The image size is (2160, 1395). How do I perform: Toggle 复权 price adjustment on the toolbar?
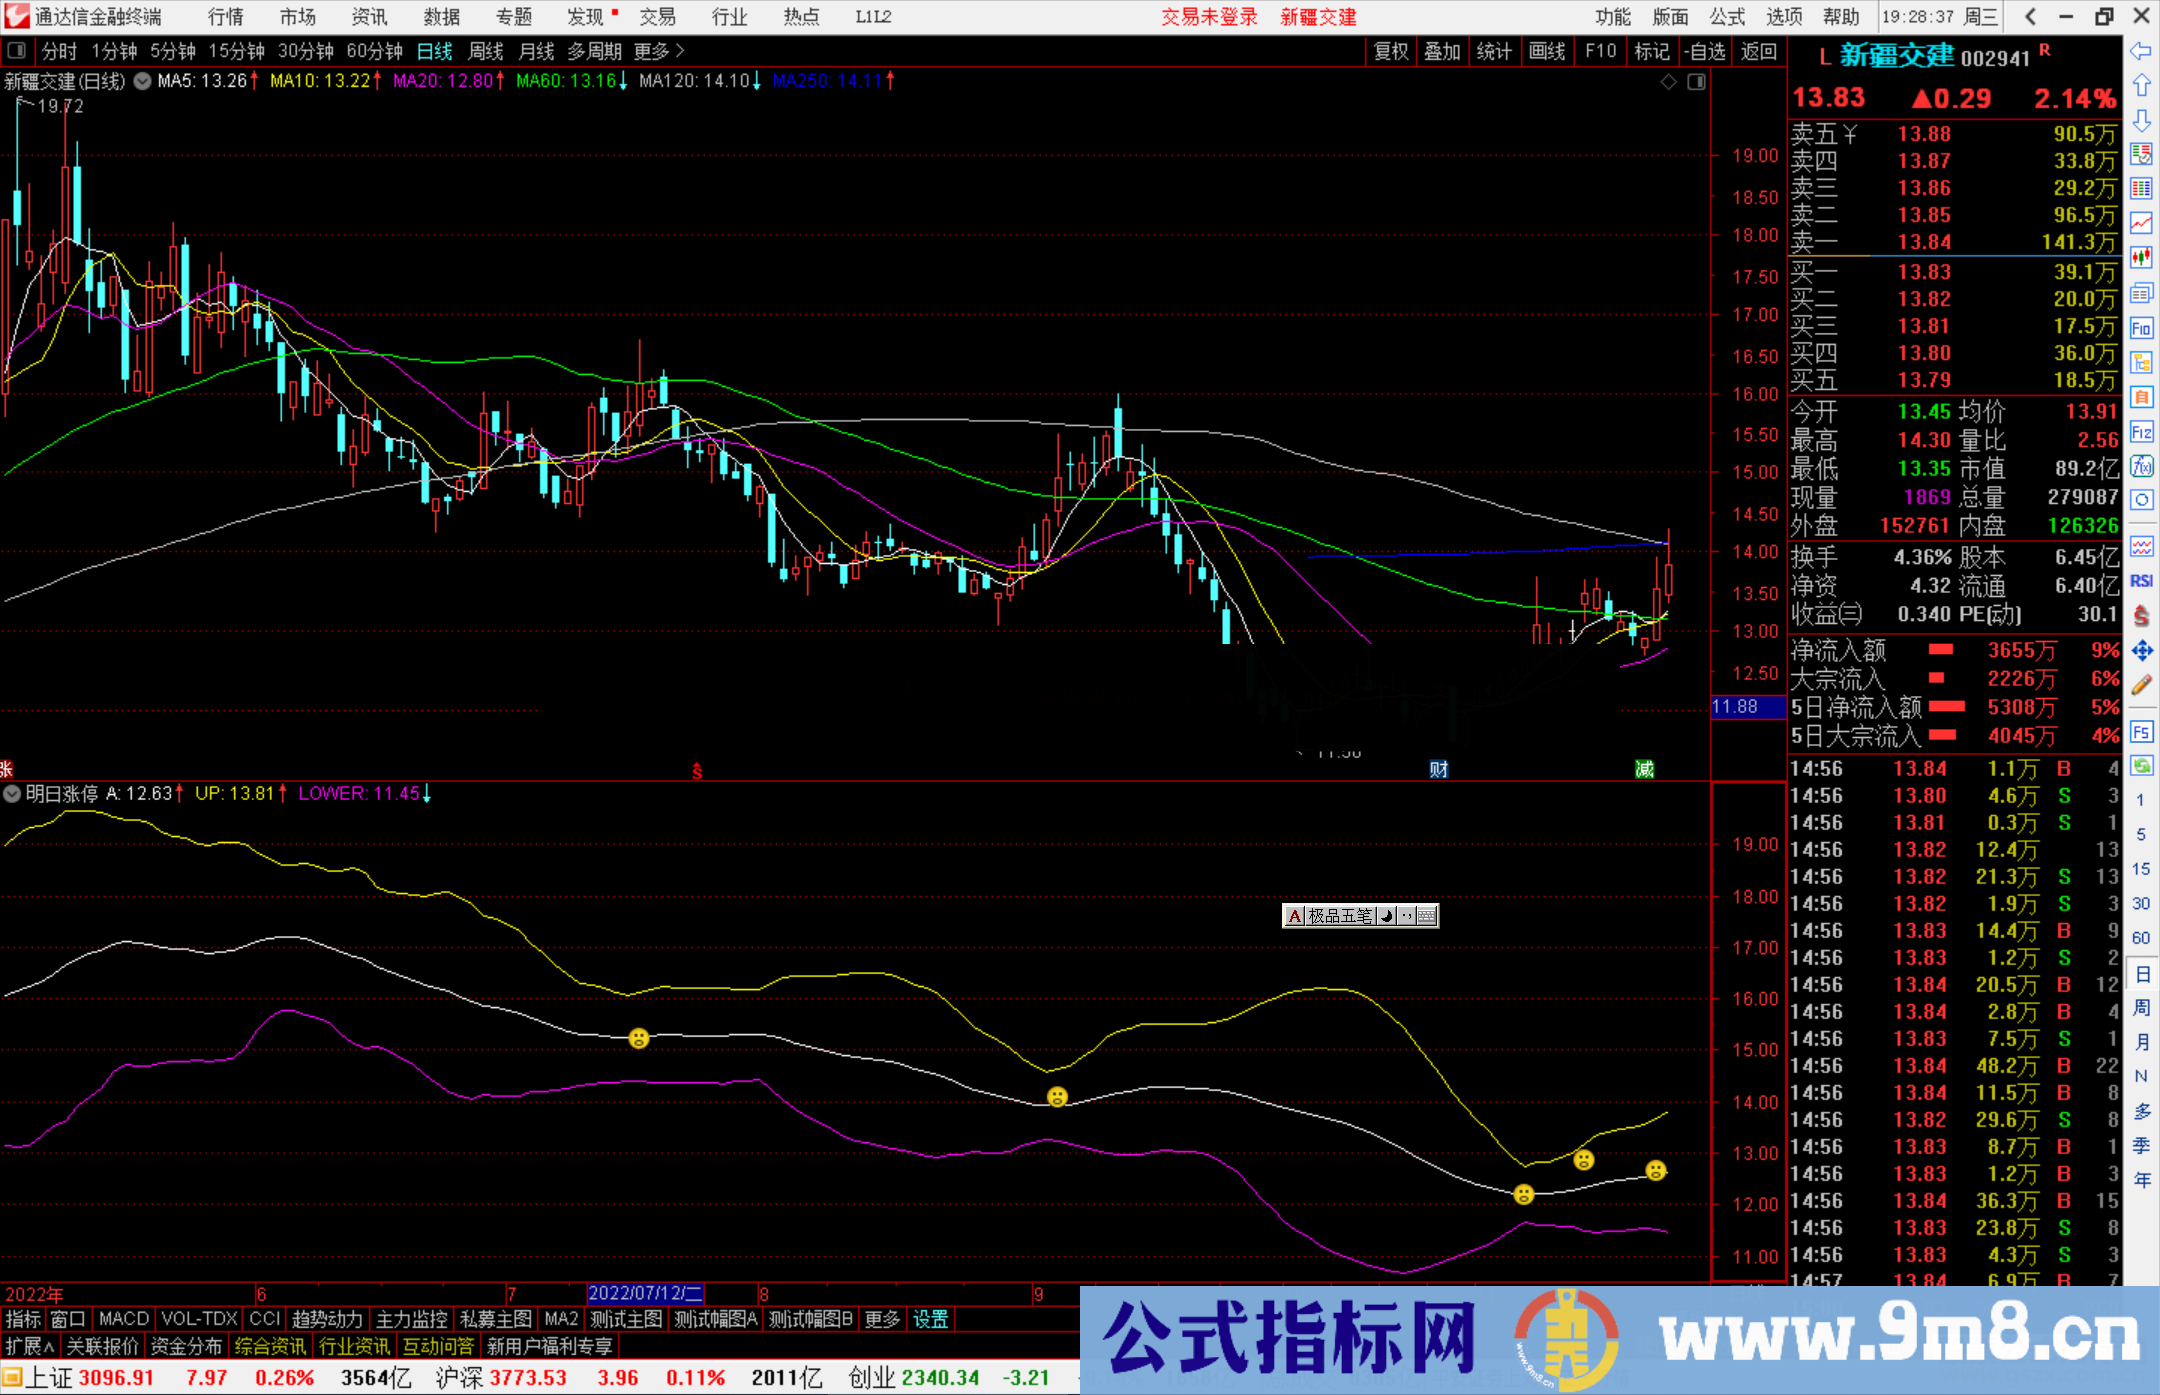pos(1392,51)
